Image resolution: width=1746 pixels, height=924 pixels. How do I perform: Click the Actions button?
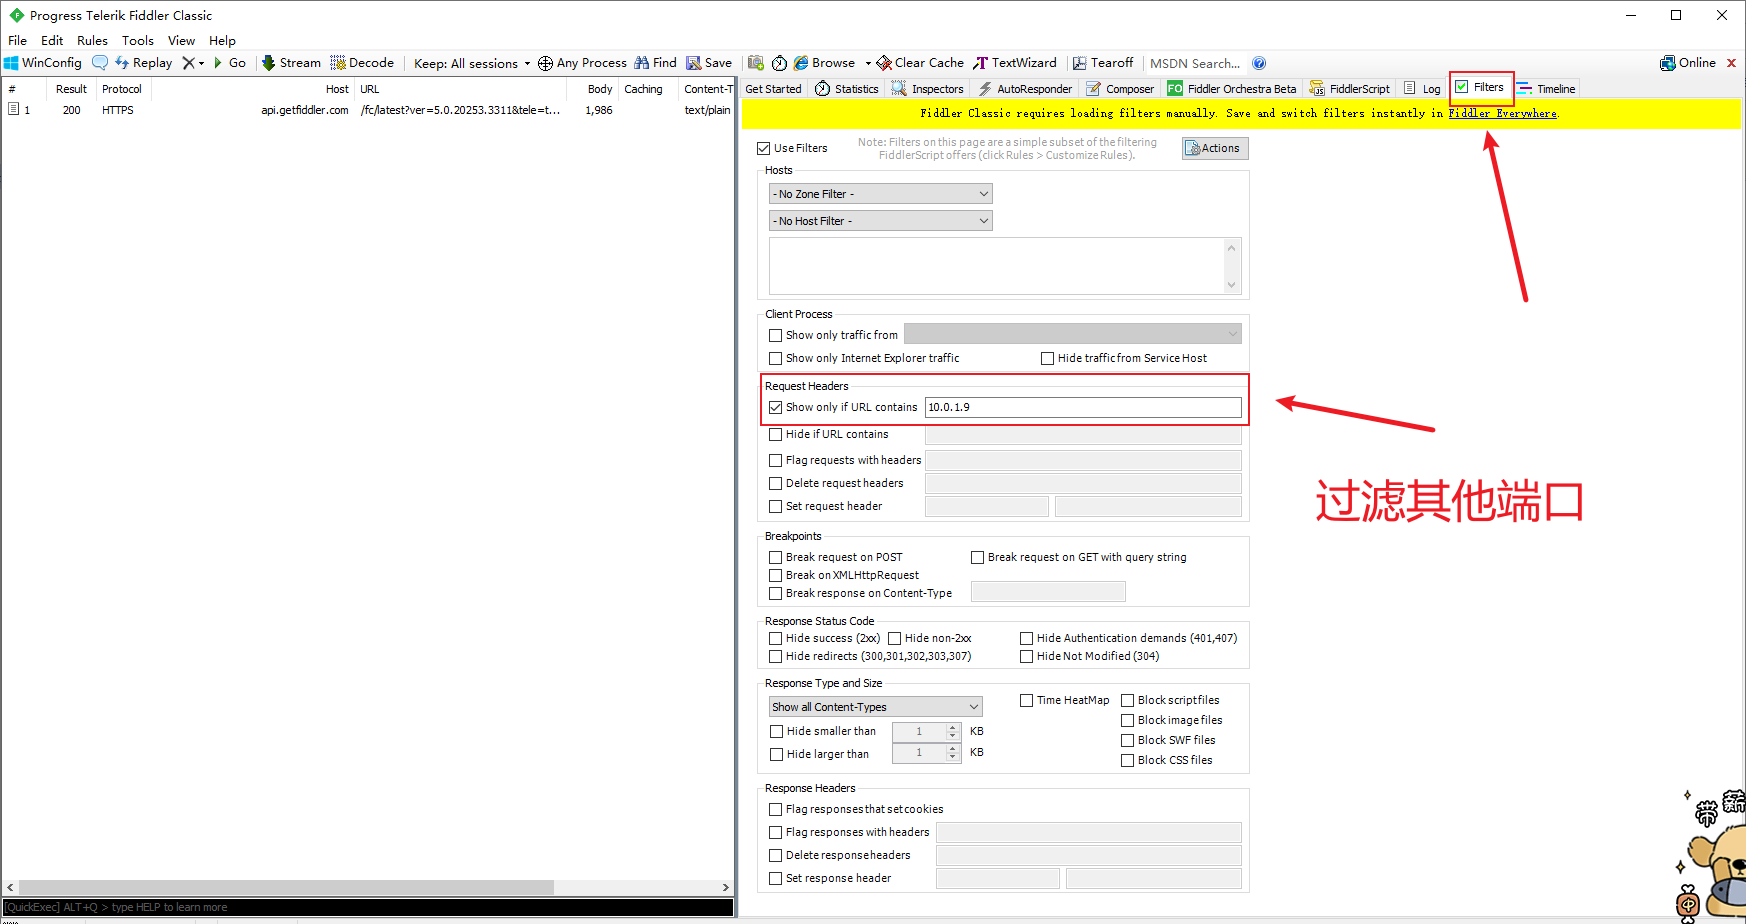1215,148
